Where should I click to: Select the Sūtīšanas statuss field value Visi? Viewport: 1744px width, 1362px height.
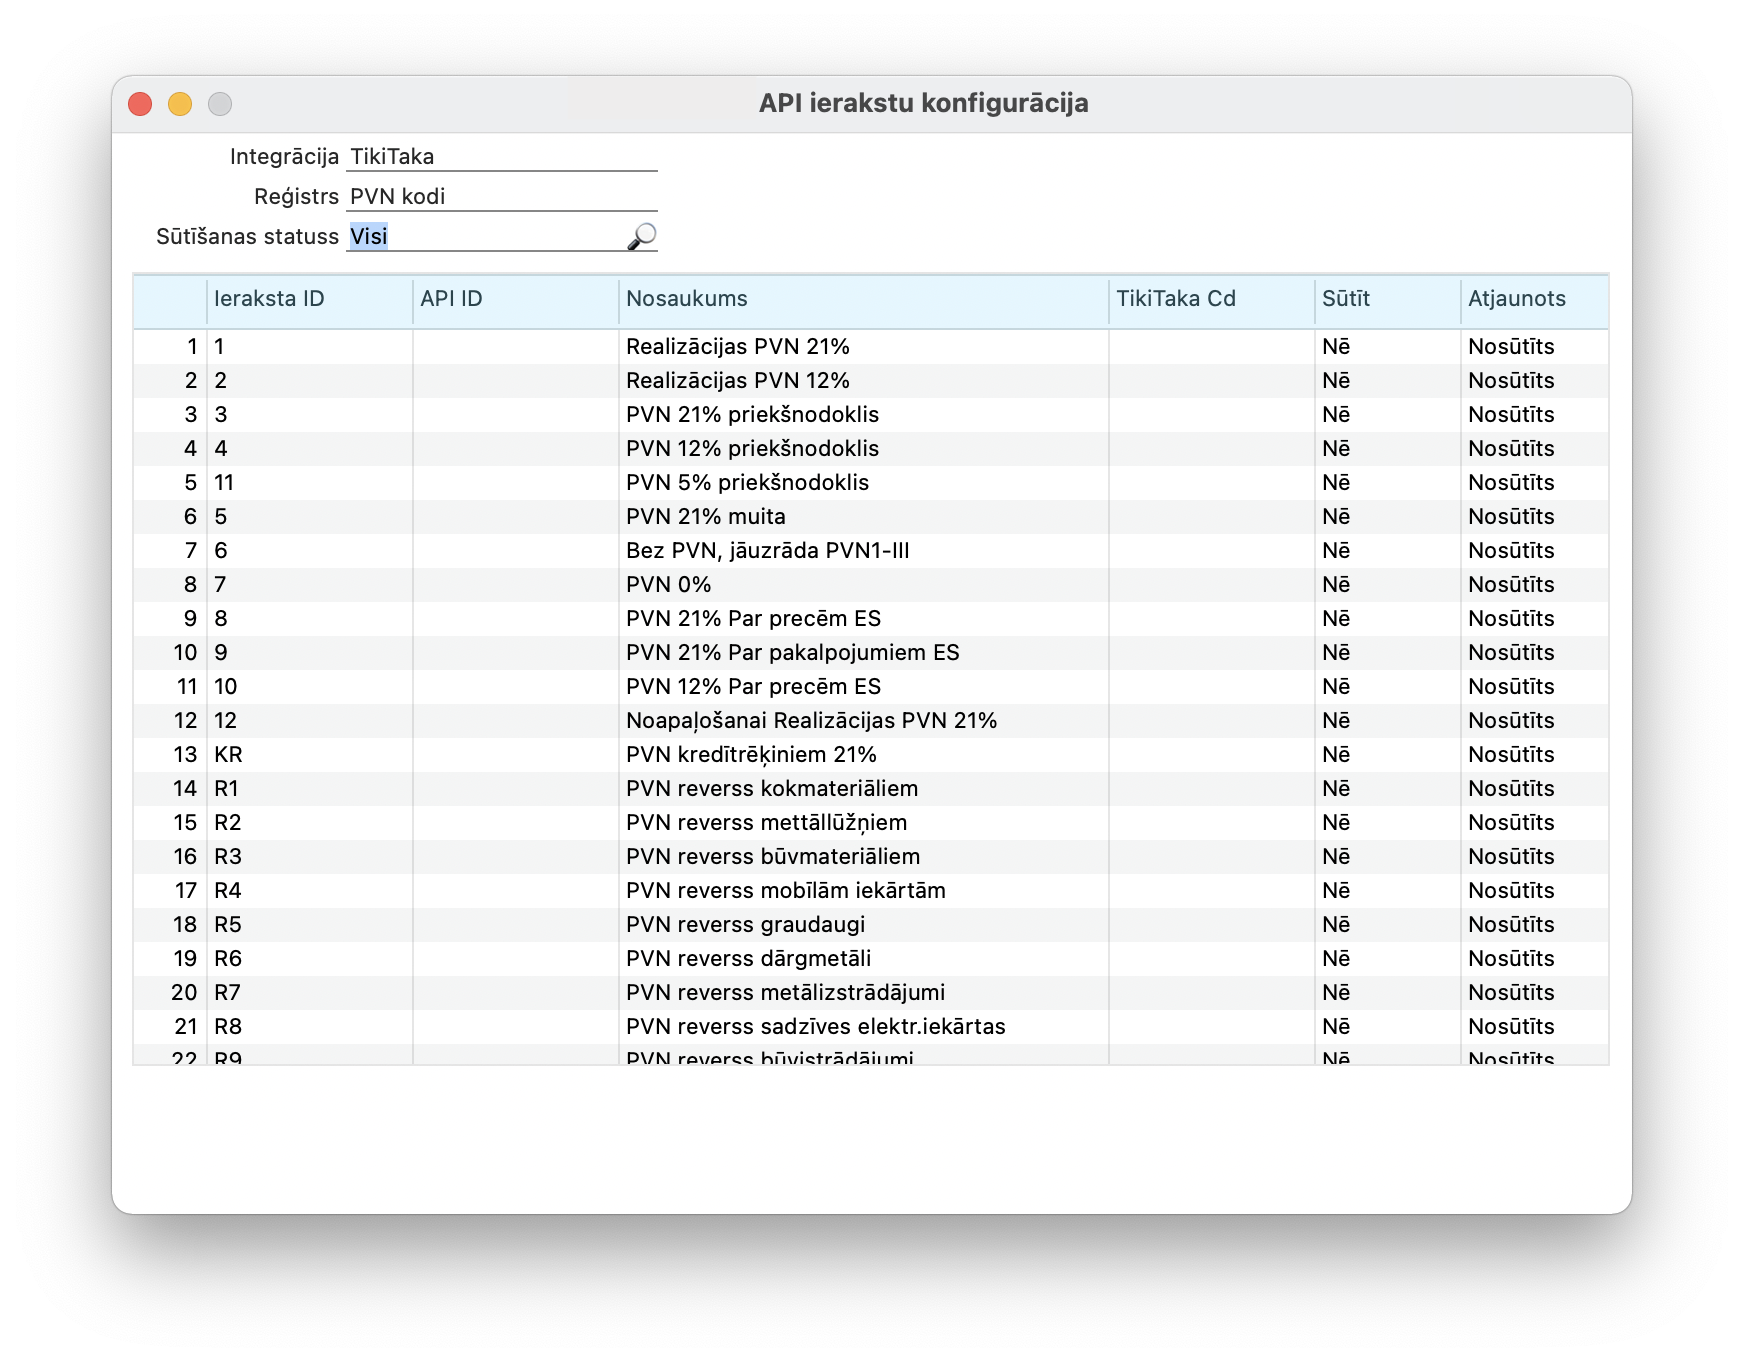tap(369, 237)
